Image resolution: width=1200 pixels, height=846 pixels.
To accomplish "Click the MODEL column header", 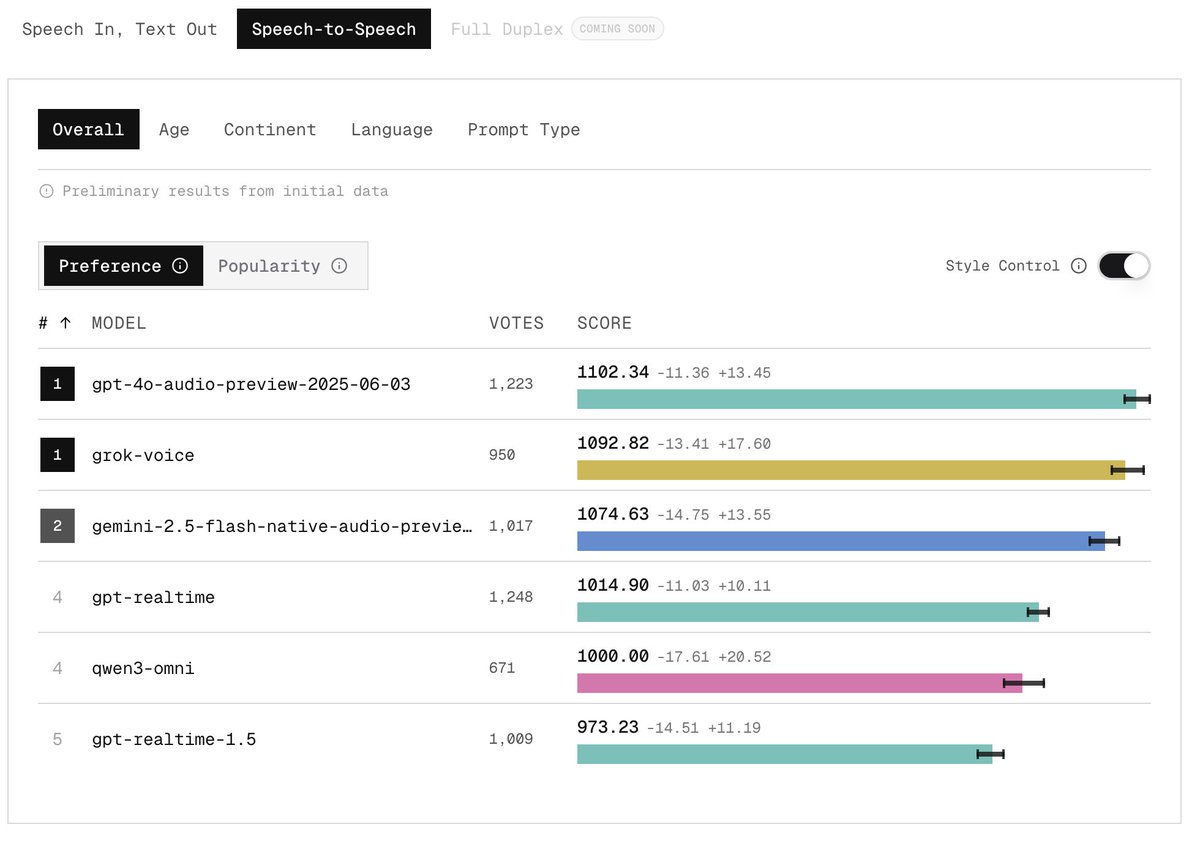I will [x=119, y=323].
